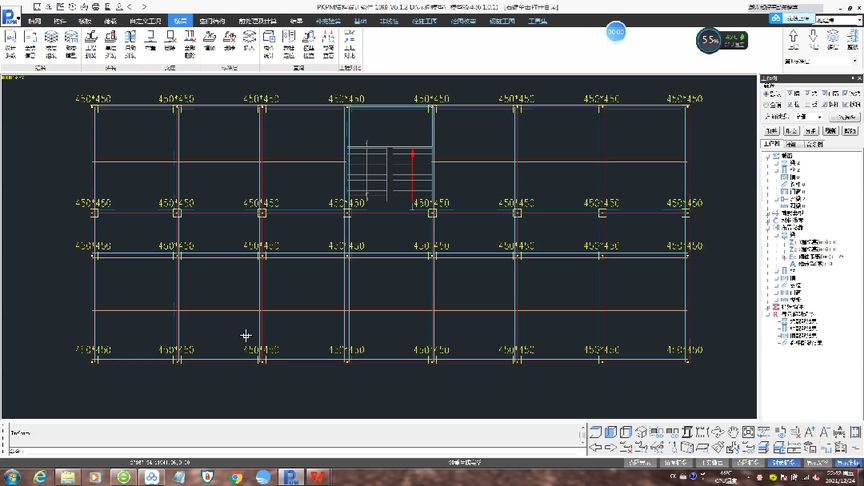Click the shrink text A- icon
Screen dimensions: 864x486
[x=824, y=432]
